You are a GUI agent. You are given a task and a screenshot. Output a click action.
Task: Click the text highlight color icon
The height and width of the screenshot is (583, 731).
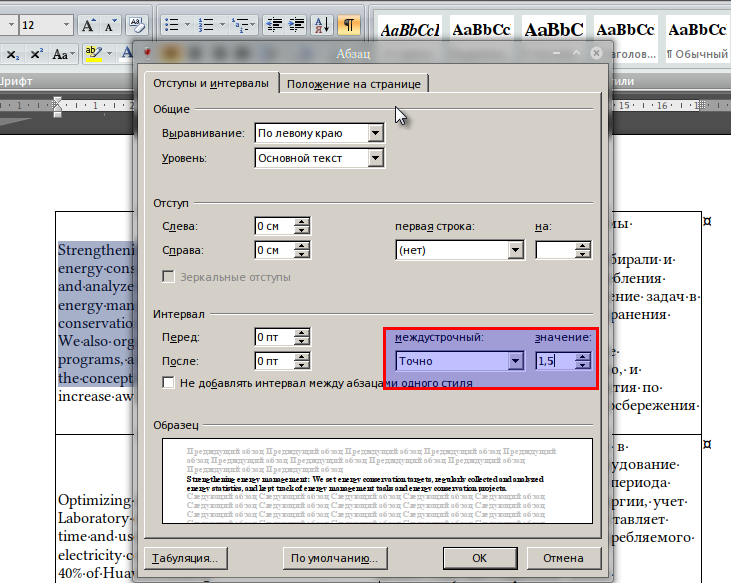[94, 54]
